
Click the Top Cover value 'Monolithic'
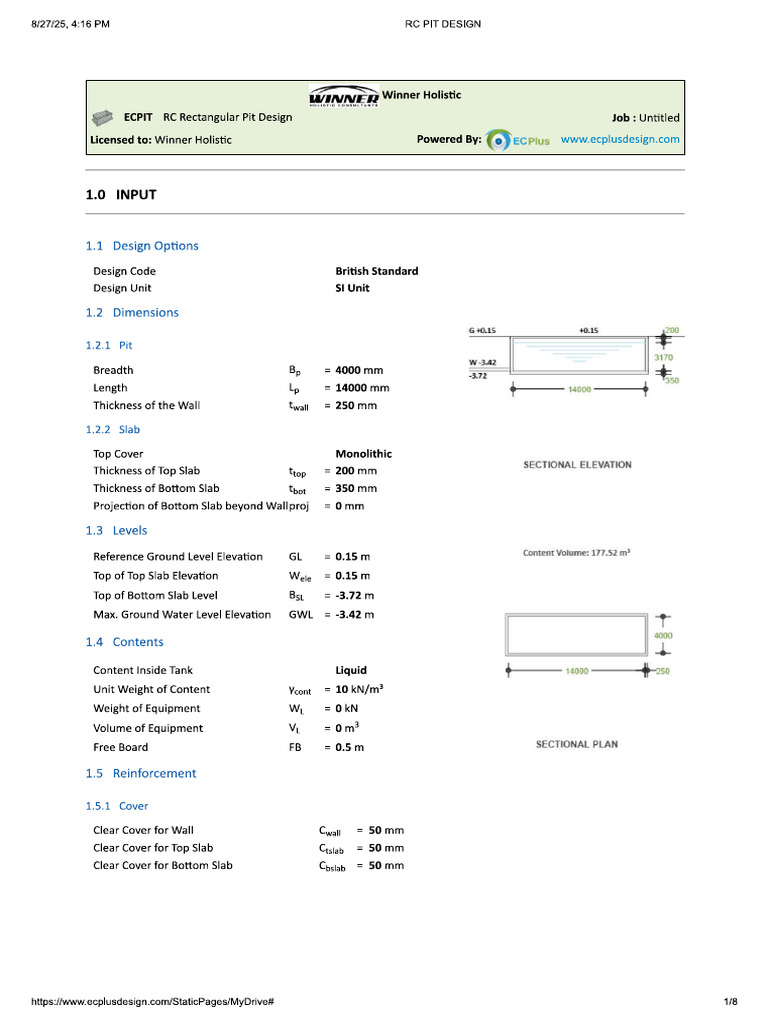[364, 454]
